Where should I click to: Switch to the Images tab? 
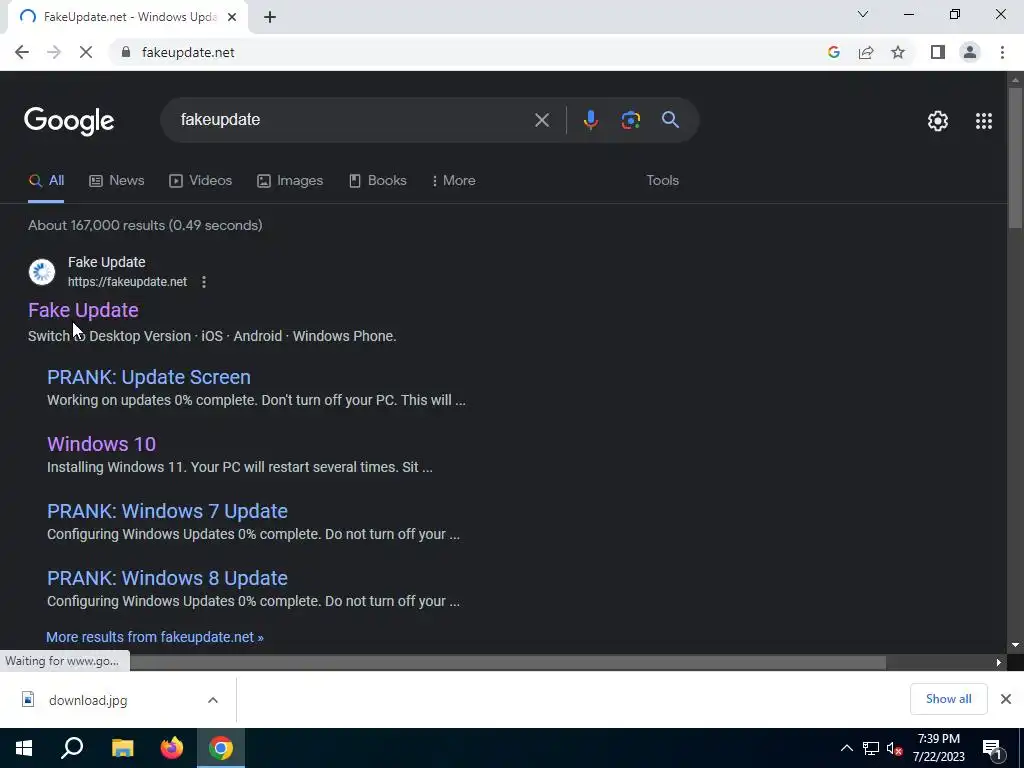click(x=290, y=181)
